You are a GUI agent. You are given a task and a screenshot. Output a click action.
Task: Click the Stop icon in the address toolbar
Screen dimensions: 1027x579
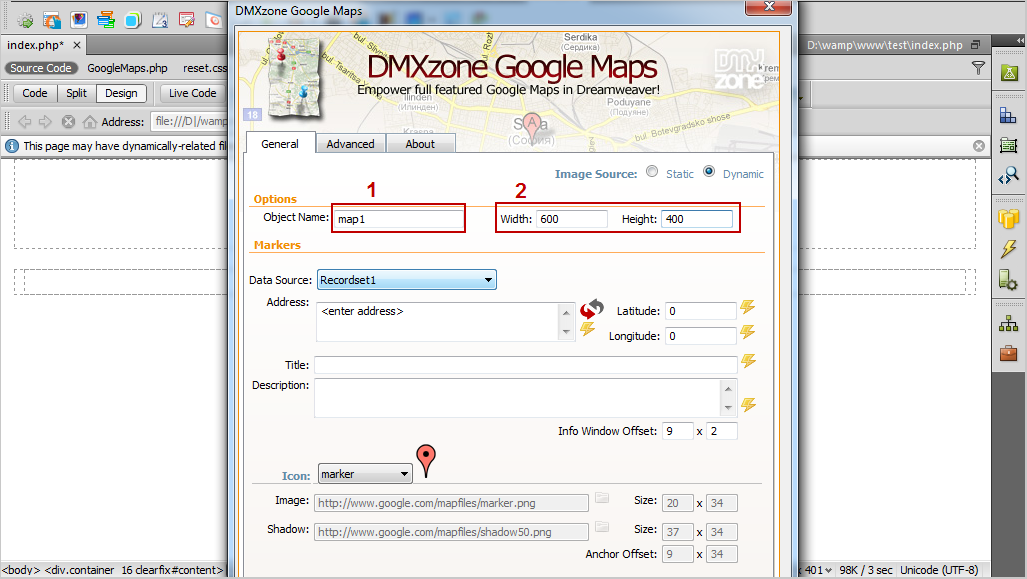click(x=68, y=122)
